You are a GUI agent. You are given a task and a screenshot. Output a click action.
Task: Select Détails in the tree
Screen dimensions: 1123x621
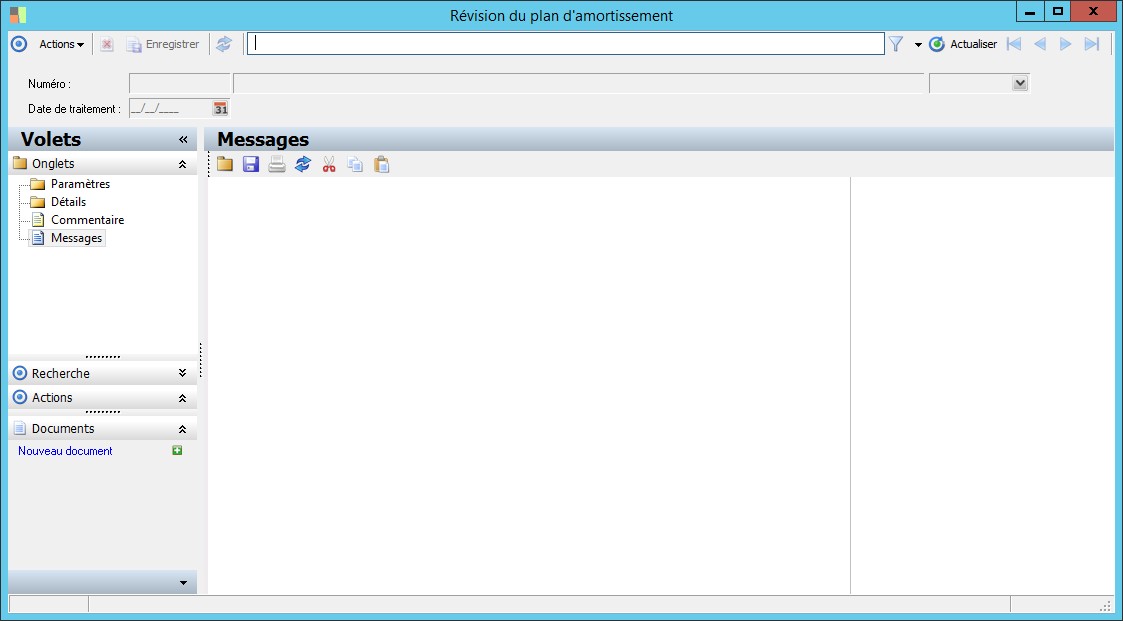(68, 202)
